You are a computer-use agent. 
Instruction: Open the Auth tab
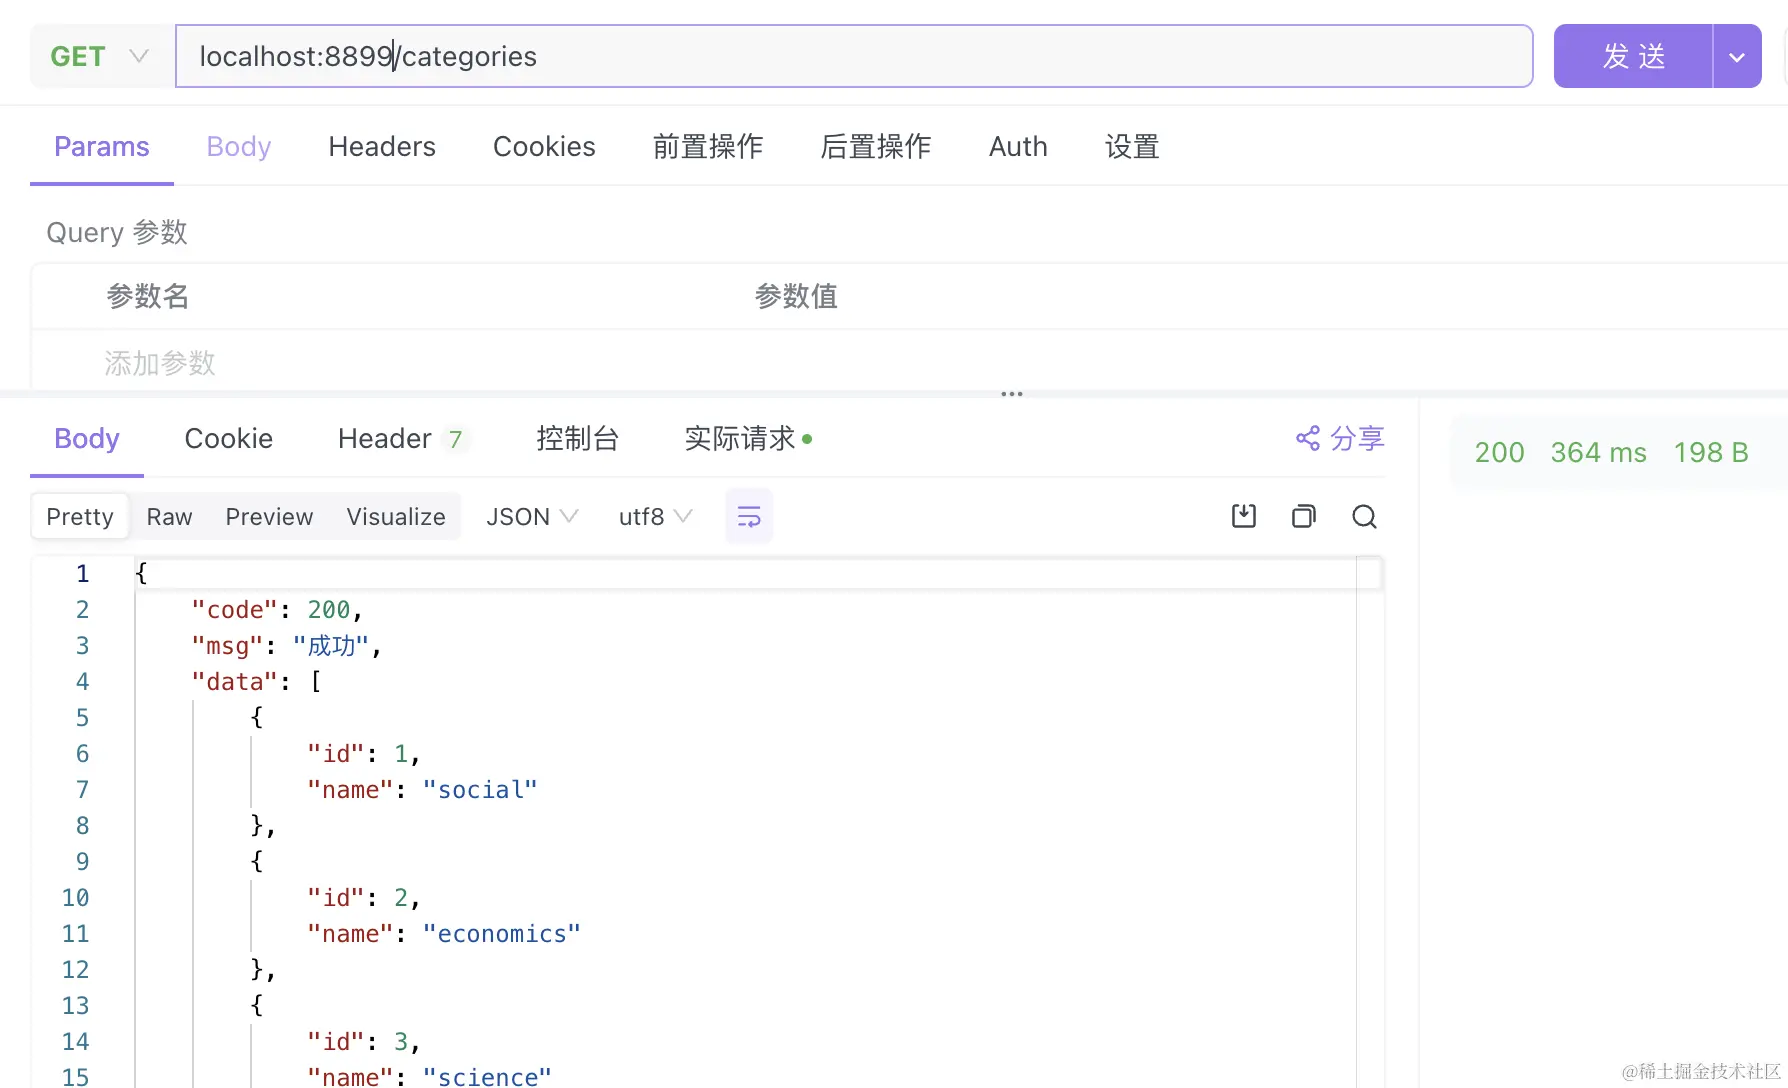(x=1018, y=146)
